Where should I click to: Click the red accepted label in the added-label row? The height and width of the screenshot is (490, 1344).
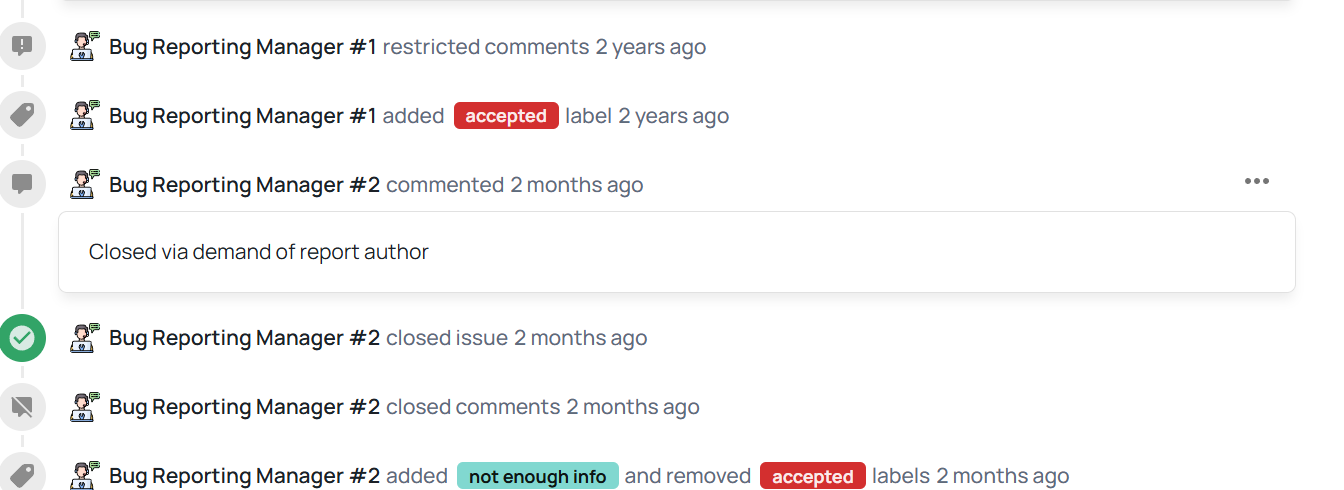pyautogui.click(x=506, y=116)
